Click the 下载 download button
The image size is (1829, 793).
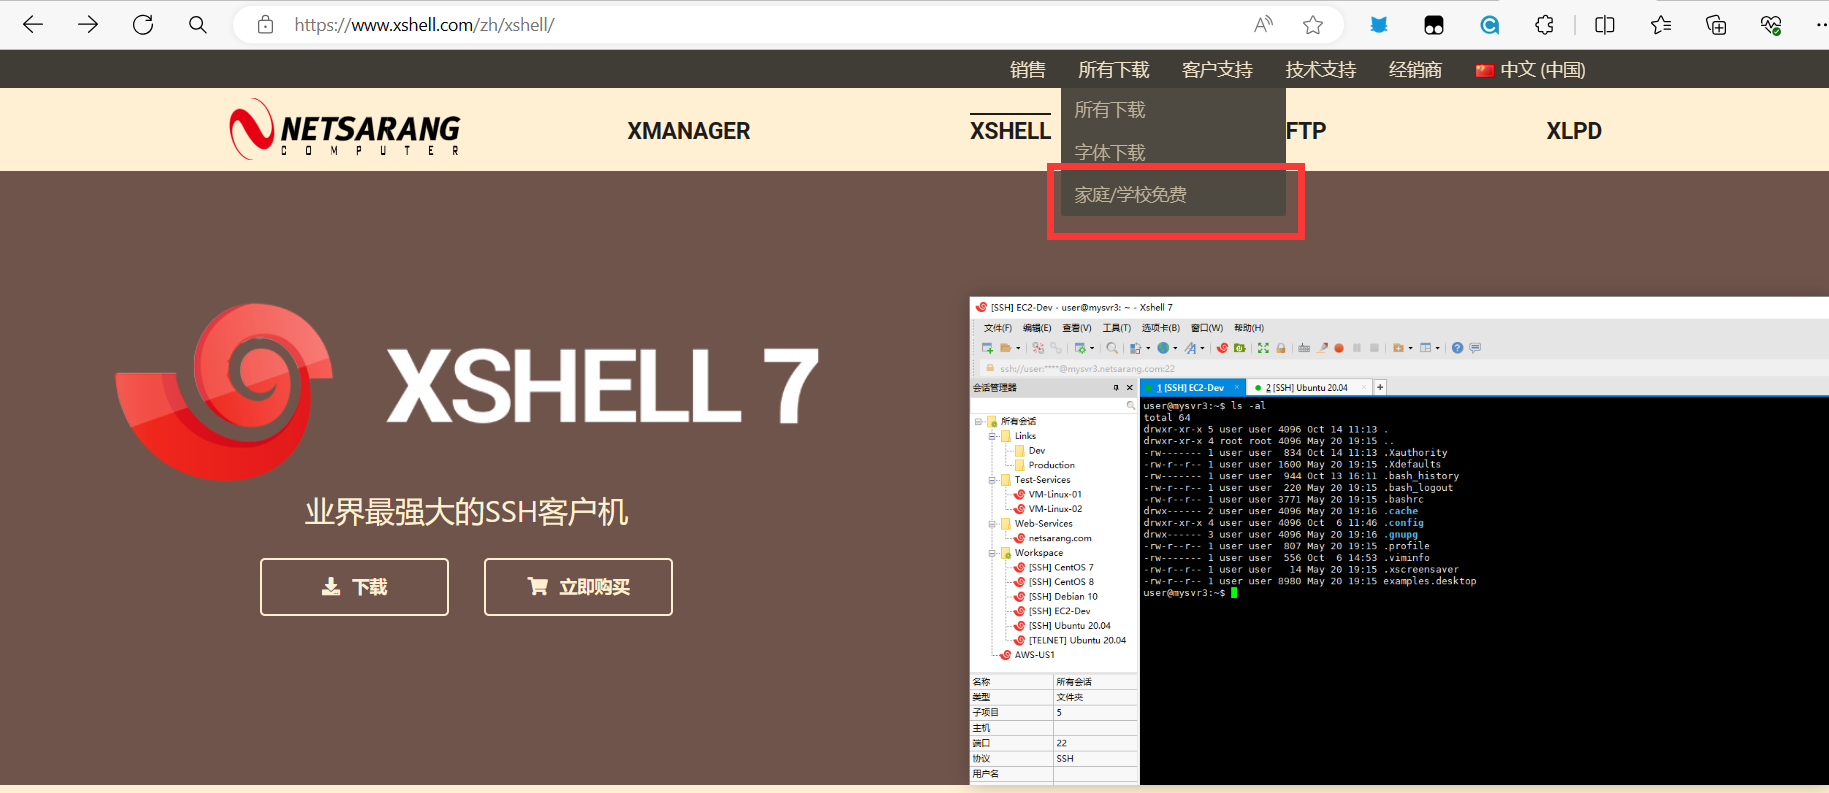[x=354, y=587]
